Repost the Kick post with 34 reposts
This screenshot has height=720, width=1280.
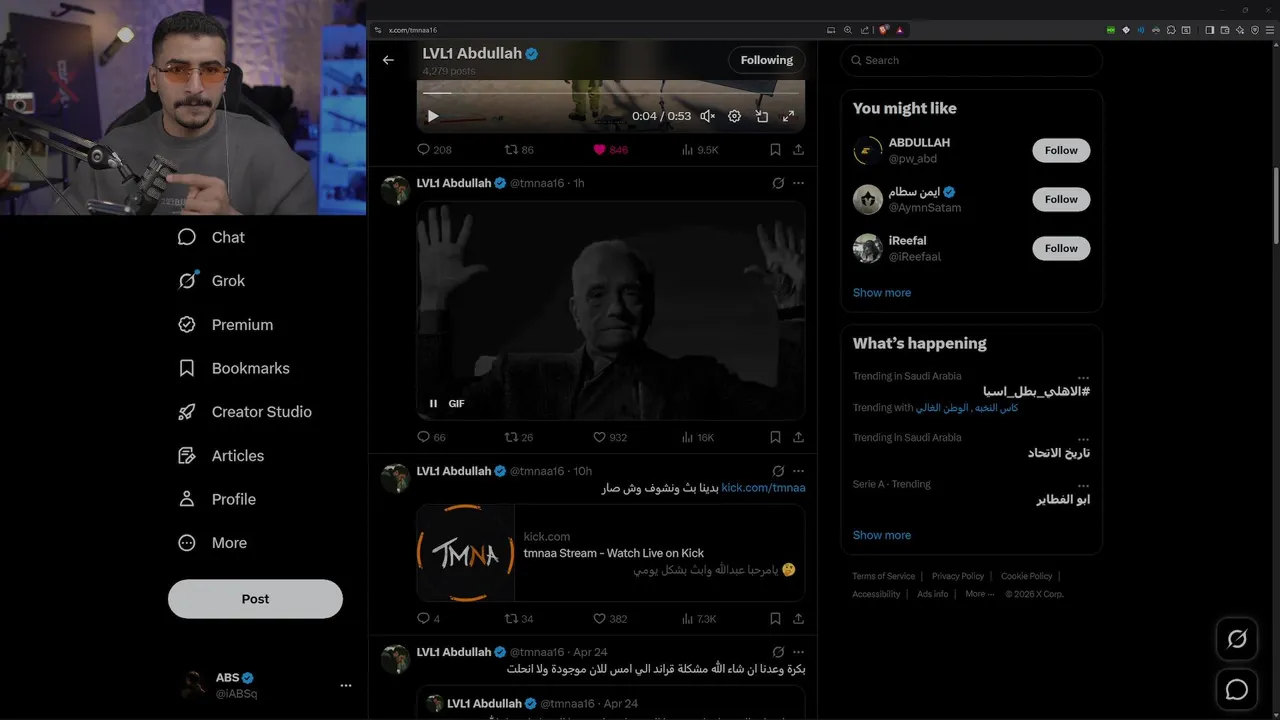click(519, 619)
